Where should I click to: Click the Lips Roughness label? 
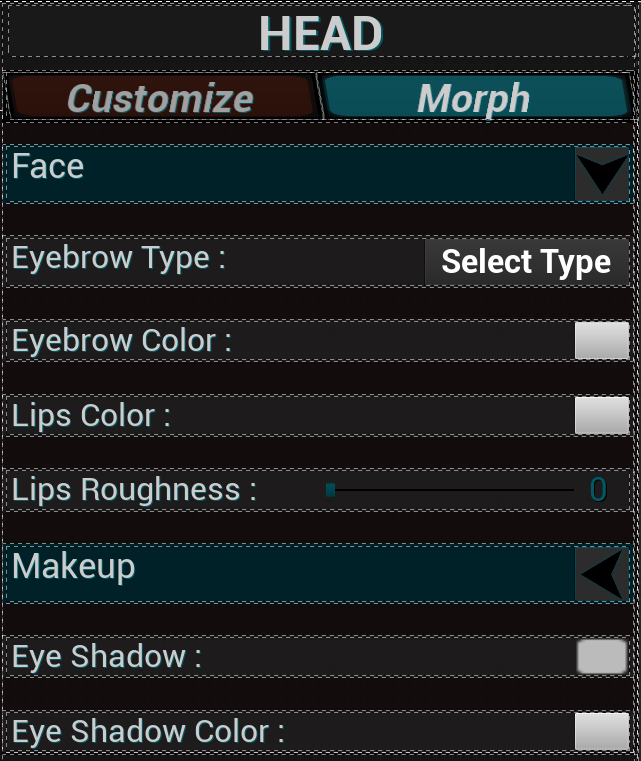click(x=134, y=490)
